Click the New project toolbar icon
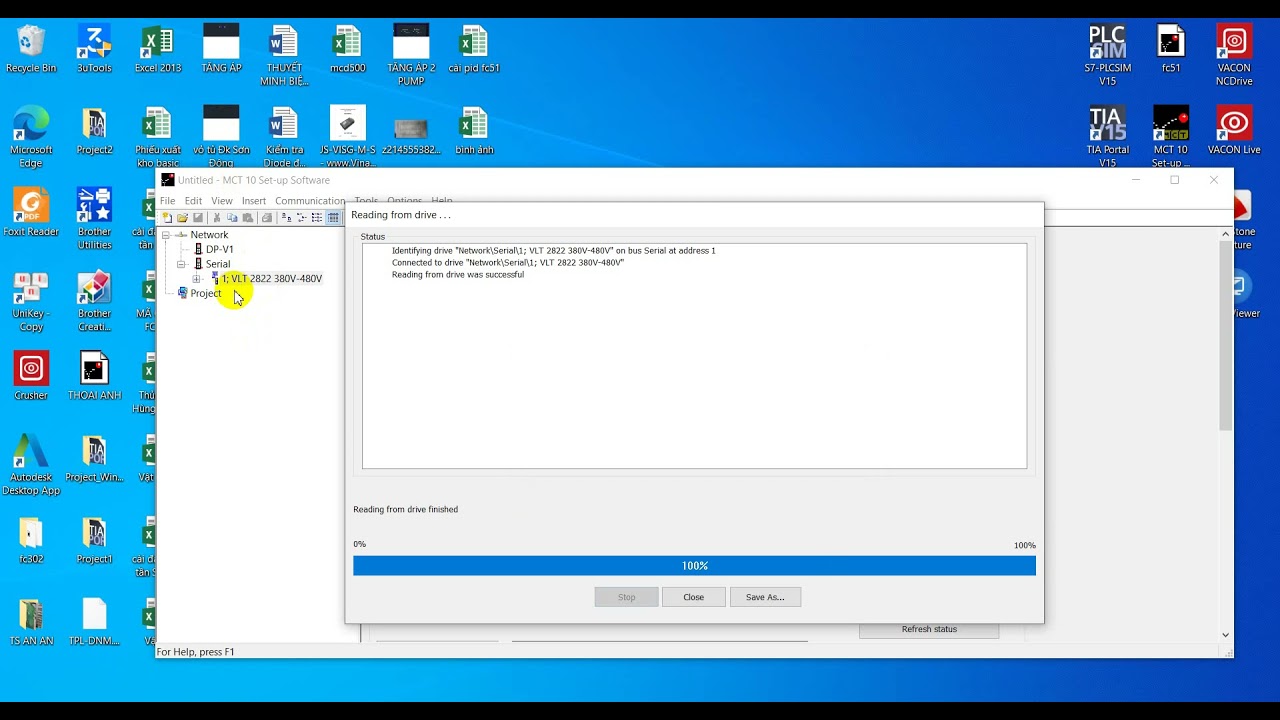The height and width of the screenshot is (720, 1280). (167, 217)
